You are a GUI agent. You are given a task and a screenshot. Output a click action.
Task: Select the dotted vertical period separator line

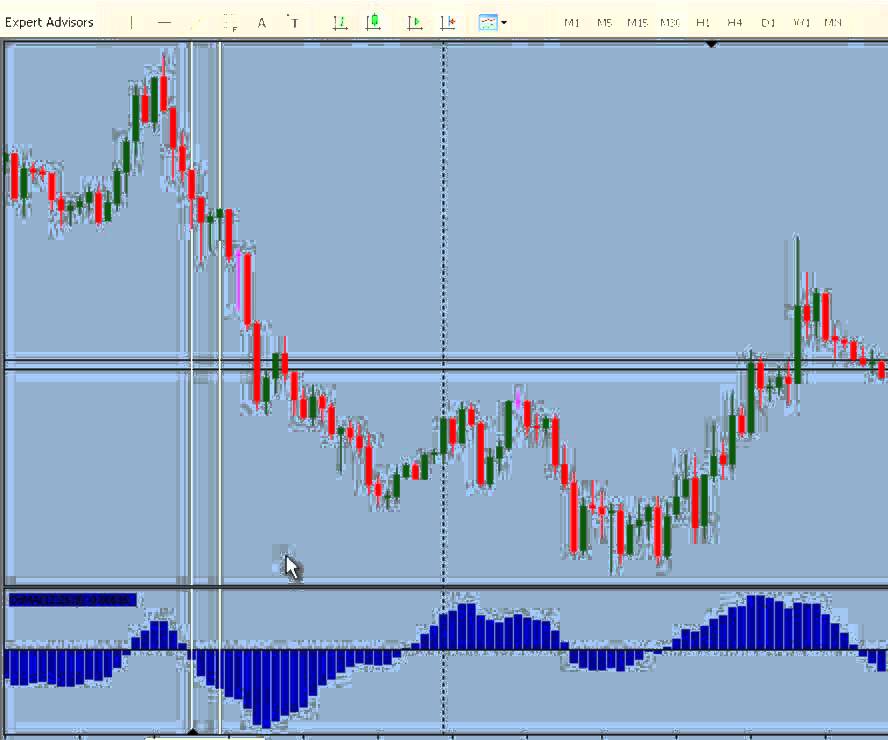444,250
